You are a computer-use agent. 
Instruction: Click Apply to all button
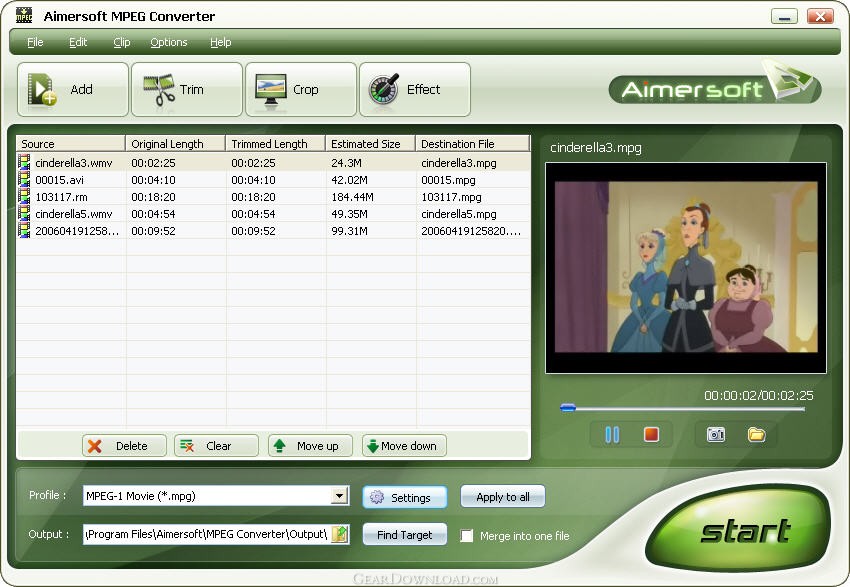[503, 496]
